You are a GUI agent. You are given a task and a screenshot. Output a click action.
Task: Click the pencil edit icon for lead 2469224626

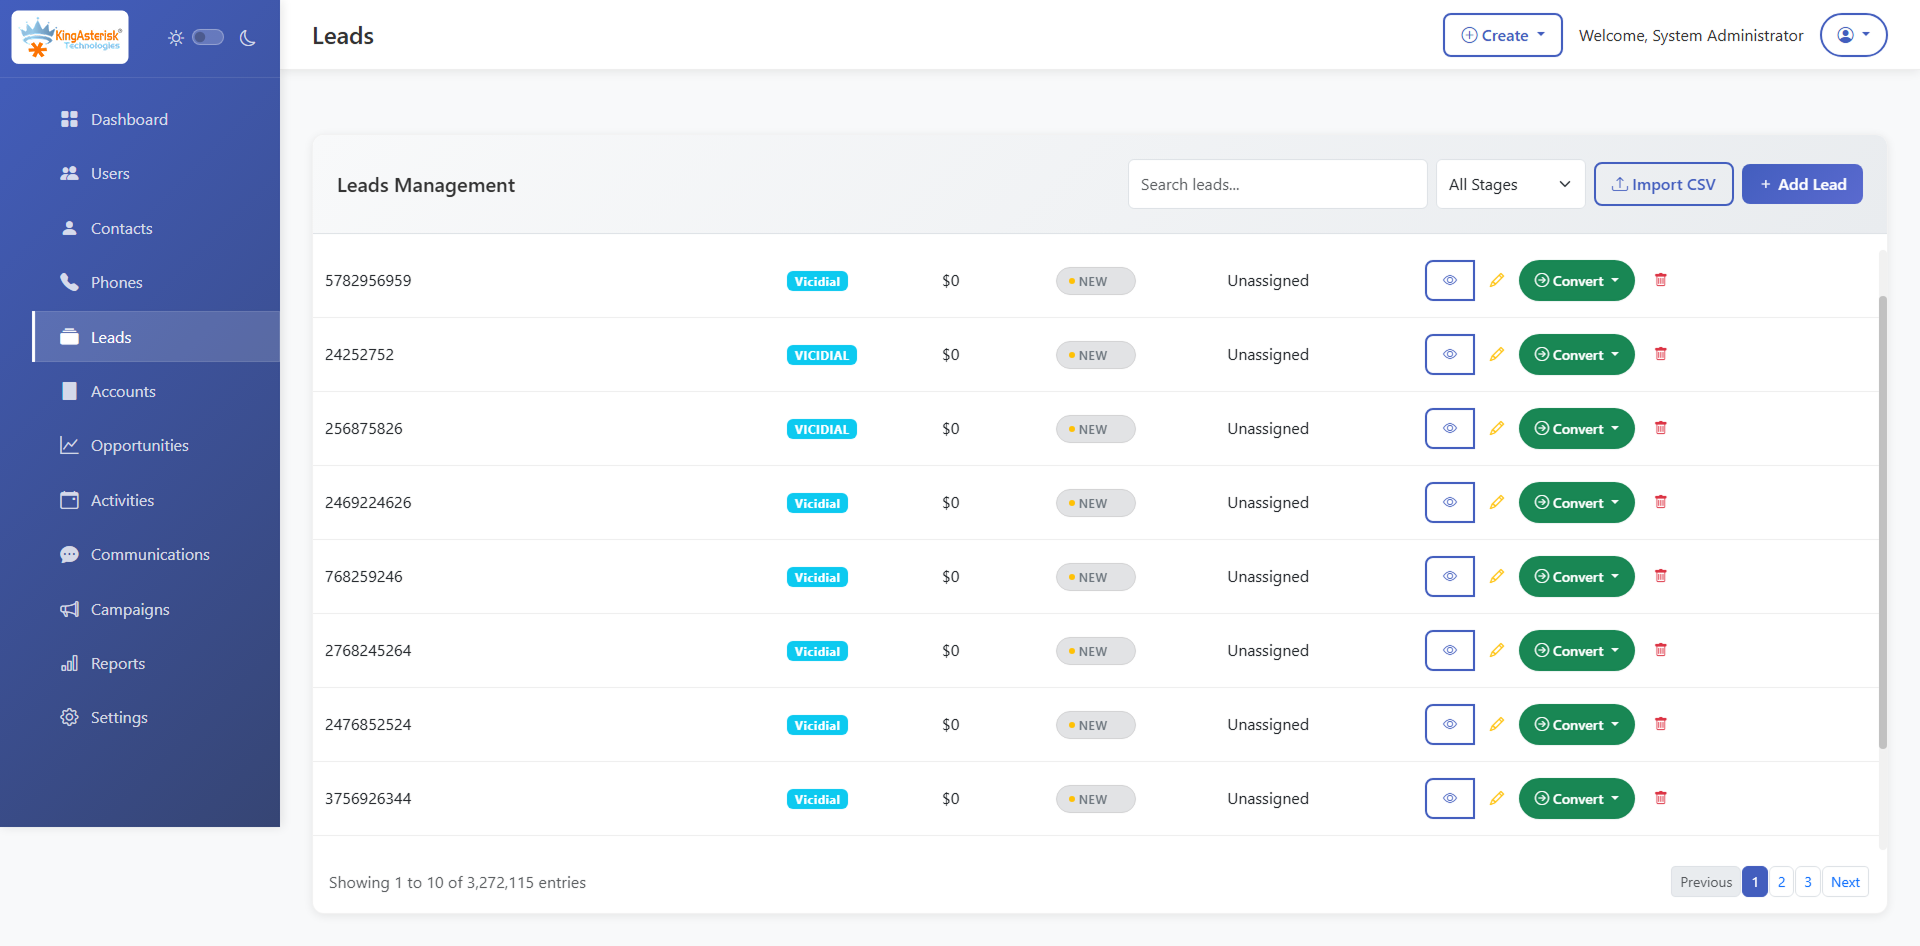click(x=1496, y=503)
